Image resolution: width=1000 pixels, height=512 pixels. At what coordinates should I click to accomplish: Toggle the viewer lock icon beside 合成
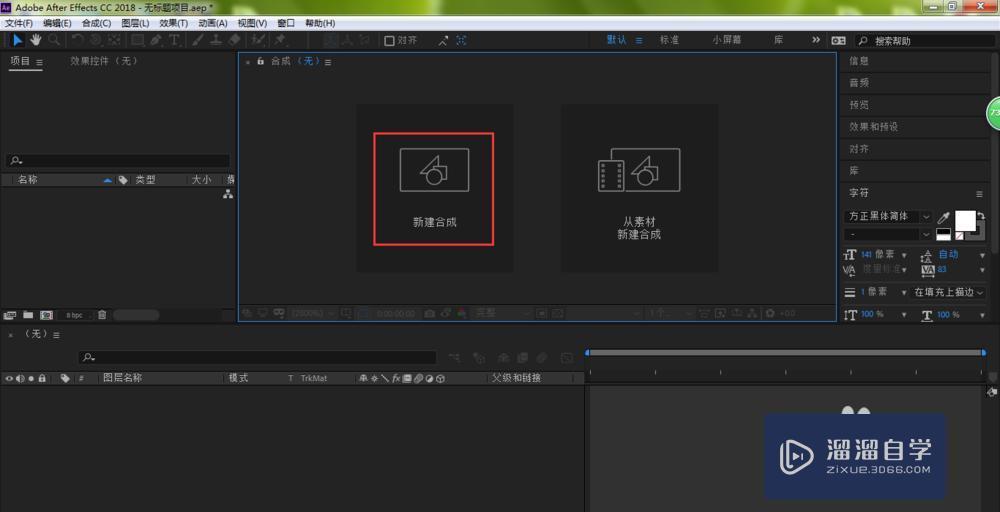260,61
